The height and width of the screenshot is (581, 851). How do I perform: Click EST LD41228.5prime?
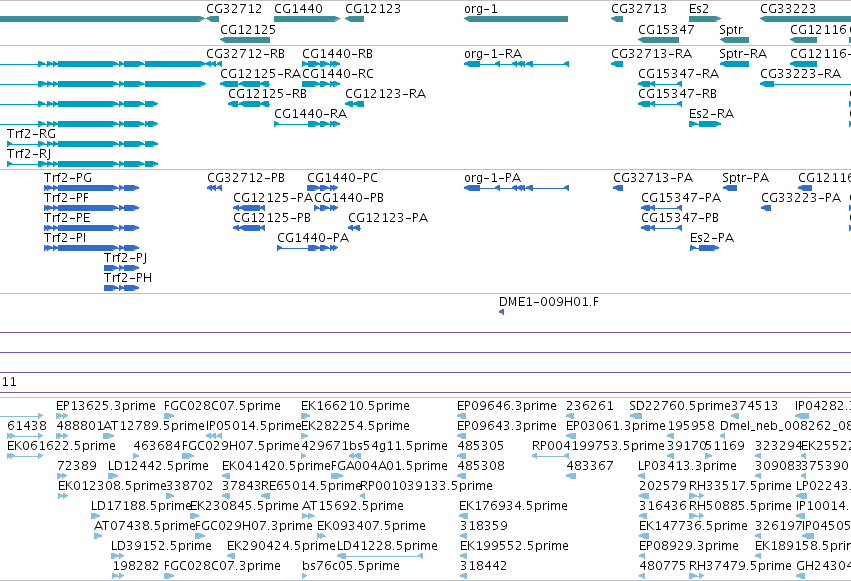(x=388, y=546)
